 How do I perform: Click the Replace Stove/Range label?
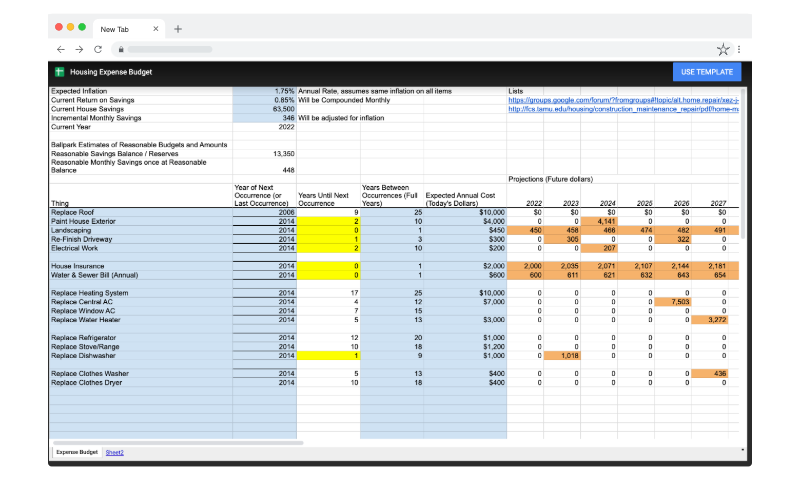(85, 346)
